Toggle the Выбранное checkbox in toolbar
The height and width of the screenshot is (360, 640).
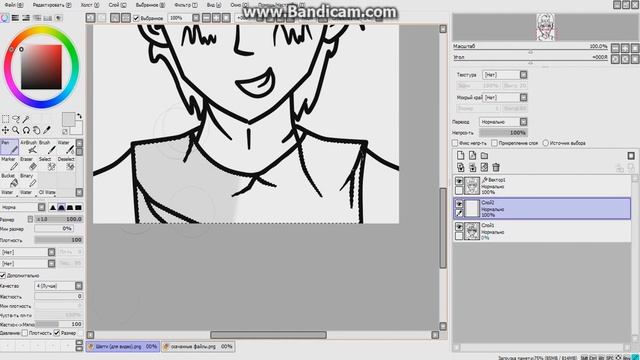click(136, 18)
